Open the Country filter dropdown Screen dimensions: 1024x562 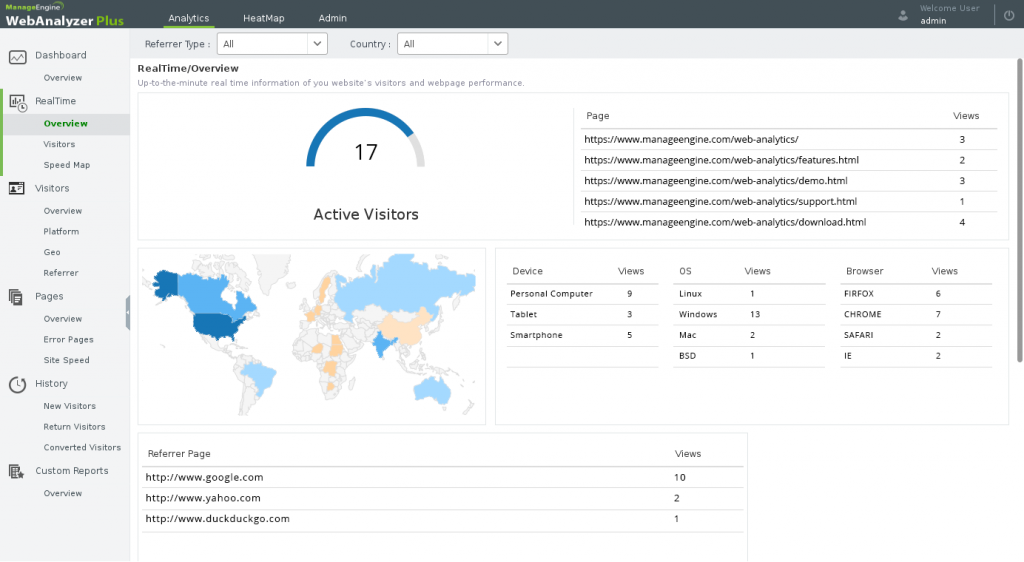[452, 44]
